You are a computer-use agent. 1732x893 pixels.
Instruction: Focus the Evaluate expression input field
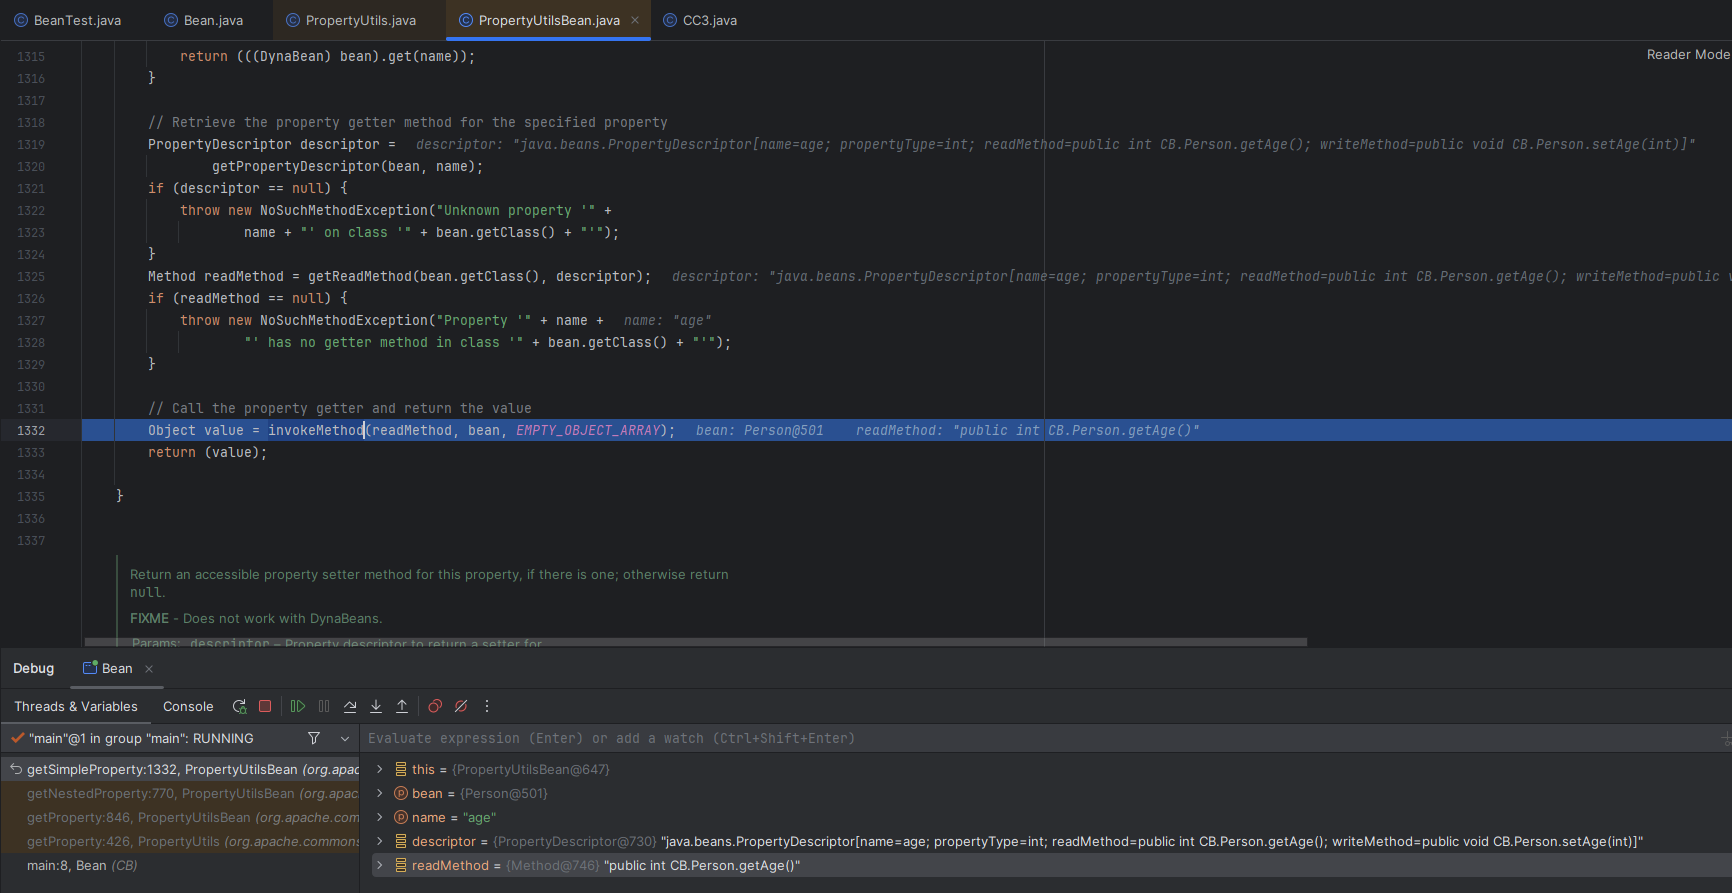[x=1040, y=738]
